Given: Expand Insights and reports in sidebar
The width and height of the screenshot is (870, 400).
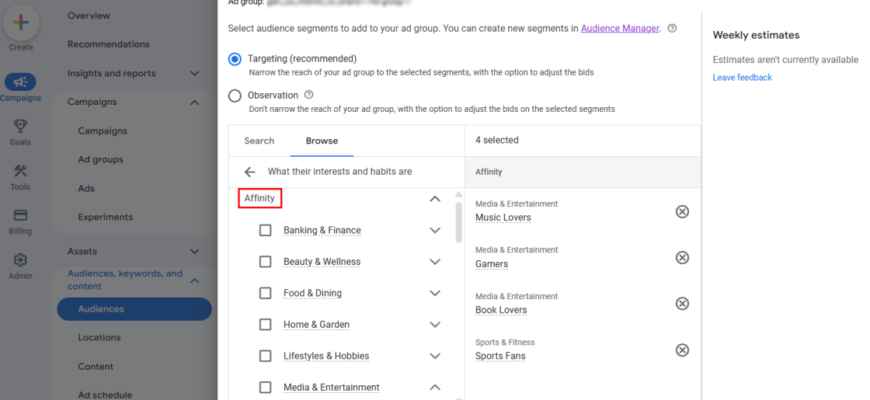Looking at the screenshot, I should 194,73.
